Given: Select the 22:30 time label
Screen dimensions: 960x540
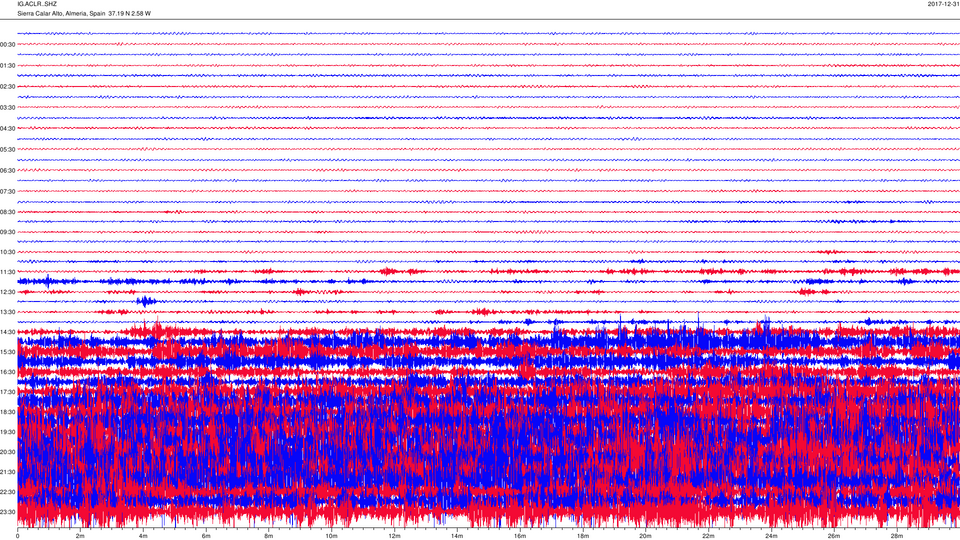Looking at the screenshot, I should pyautogui.click(x=8, y=492).
